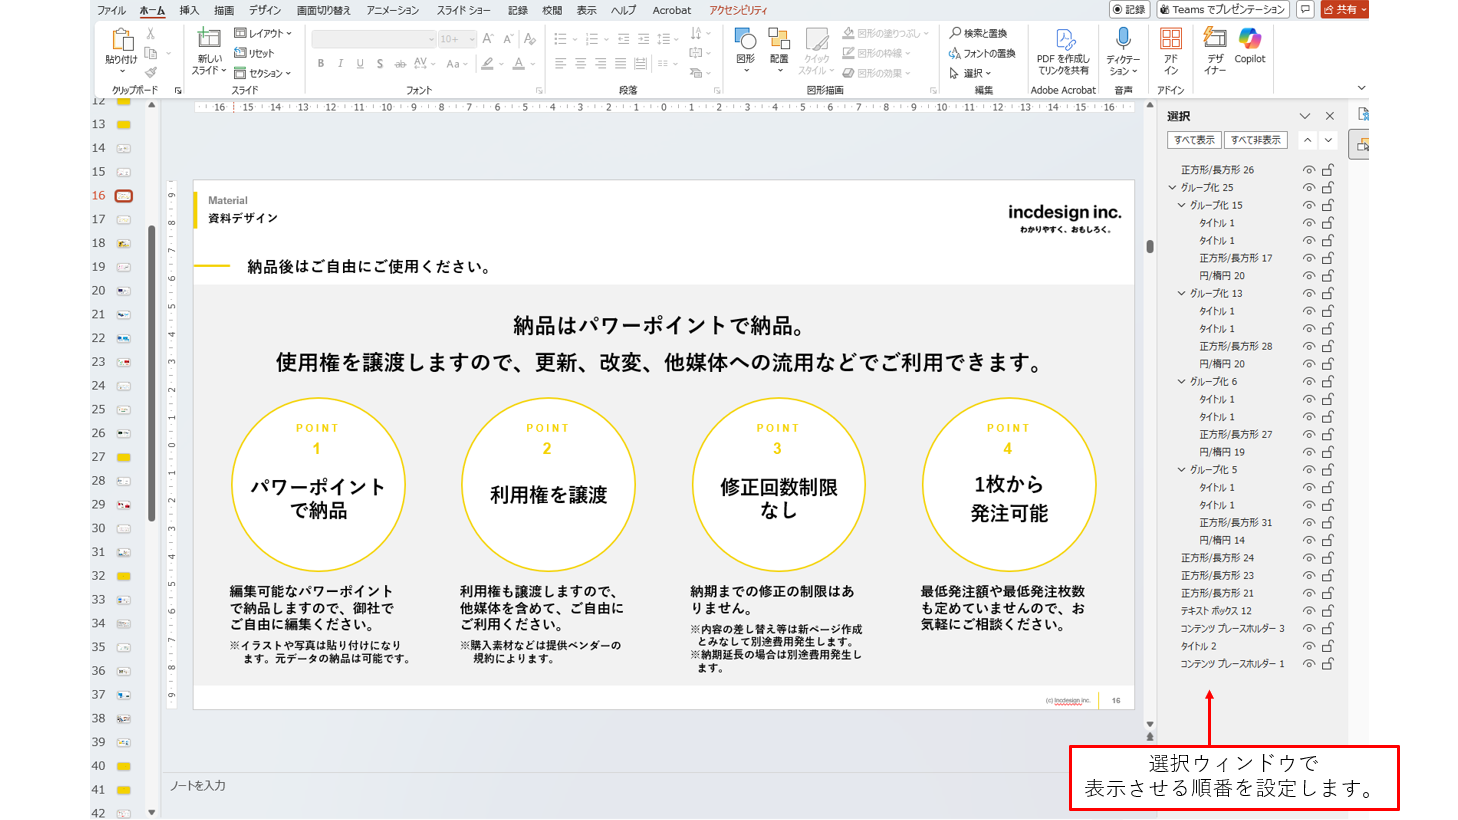Click the 新しいスライド icon
Viewport: 1458px width, 820px height.
[x=209, y=40]
